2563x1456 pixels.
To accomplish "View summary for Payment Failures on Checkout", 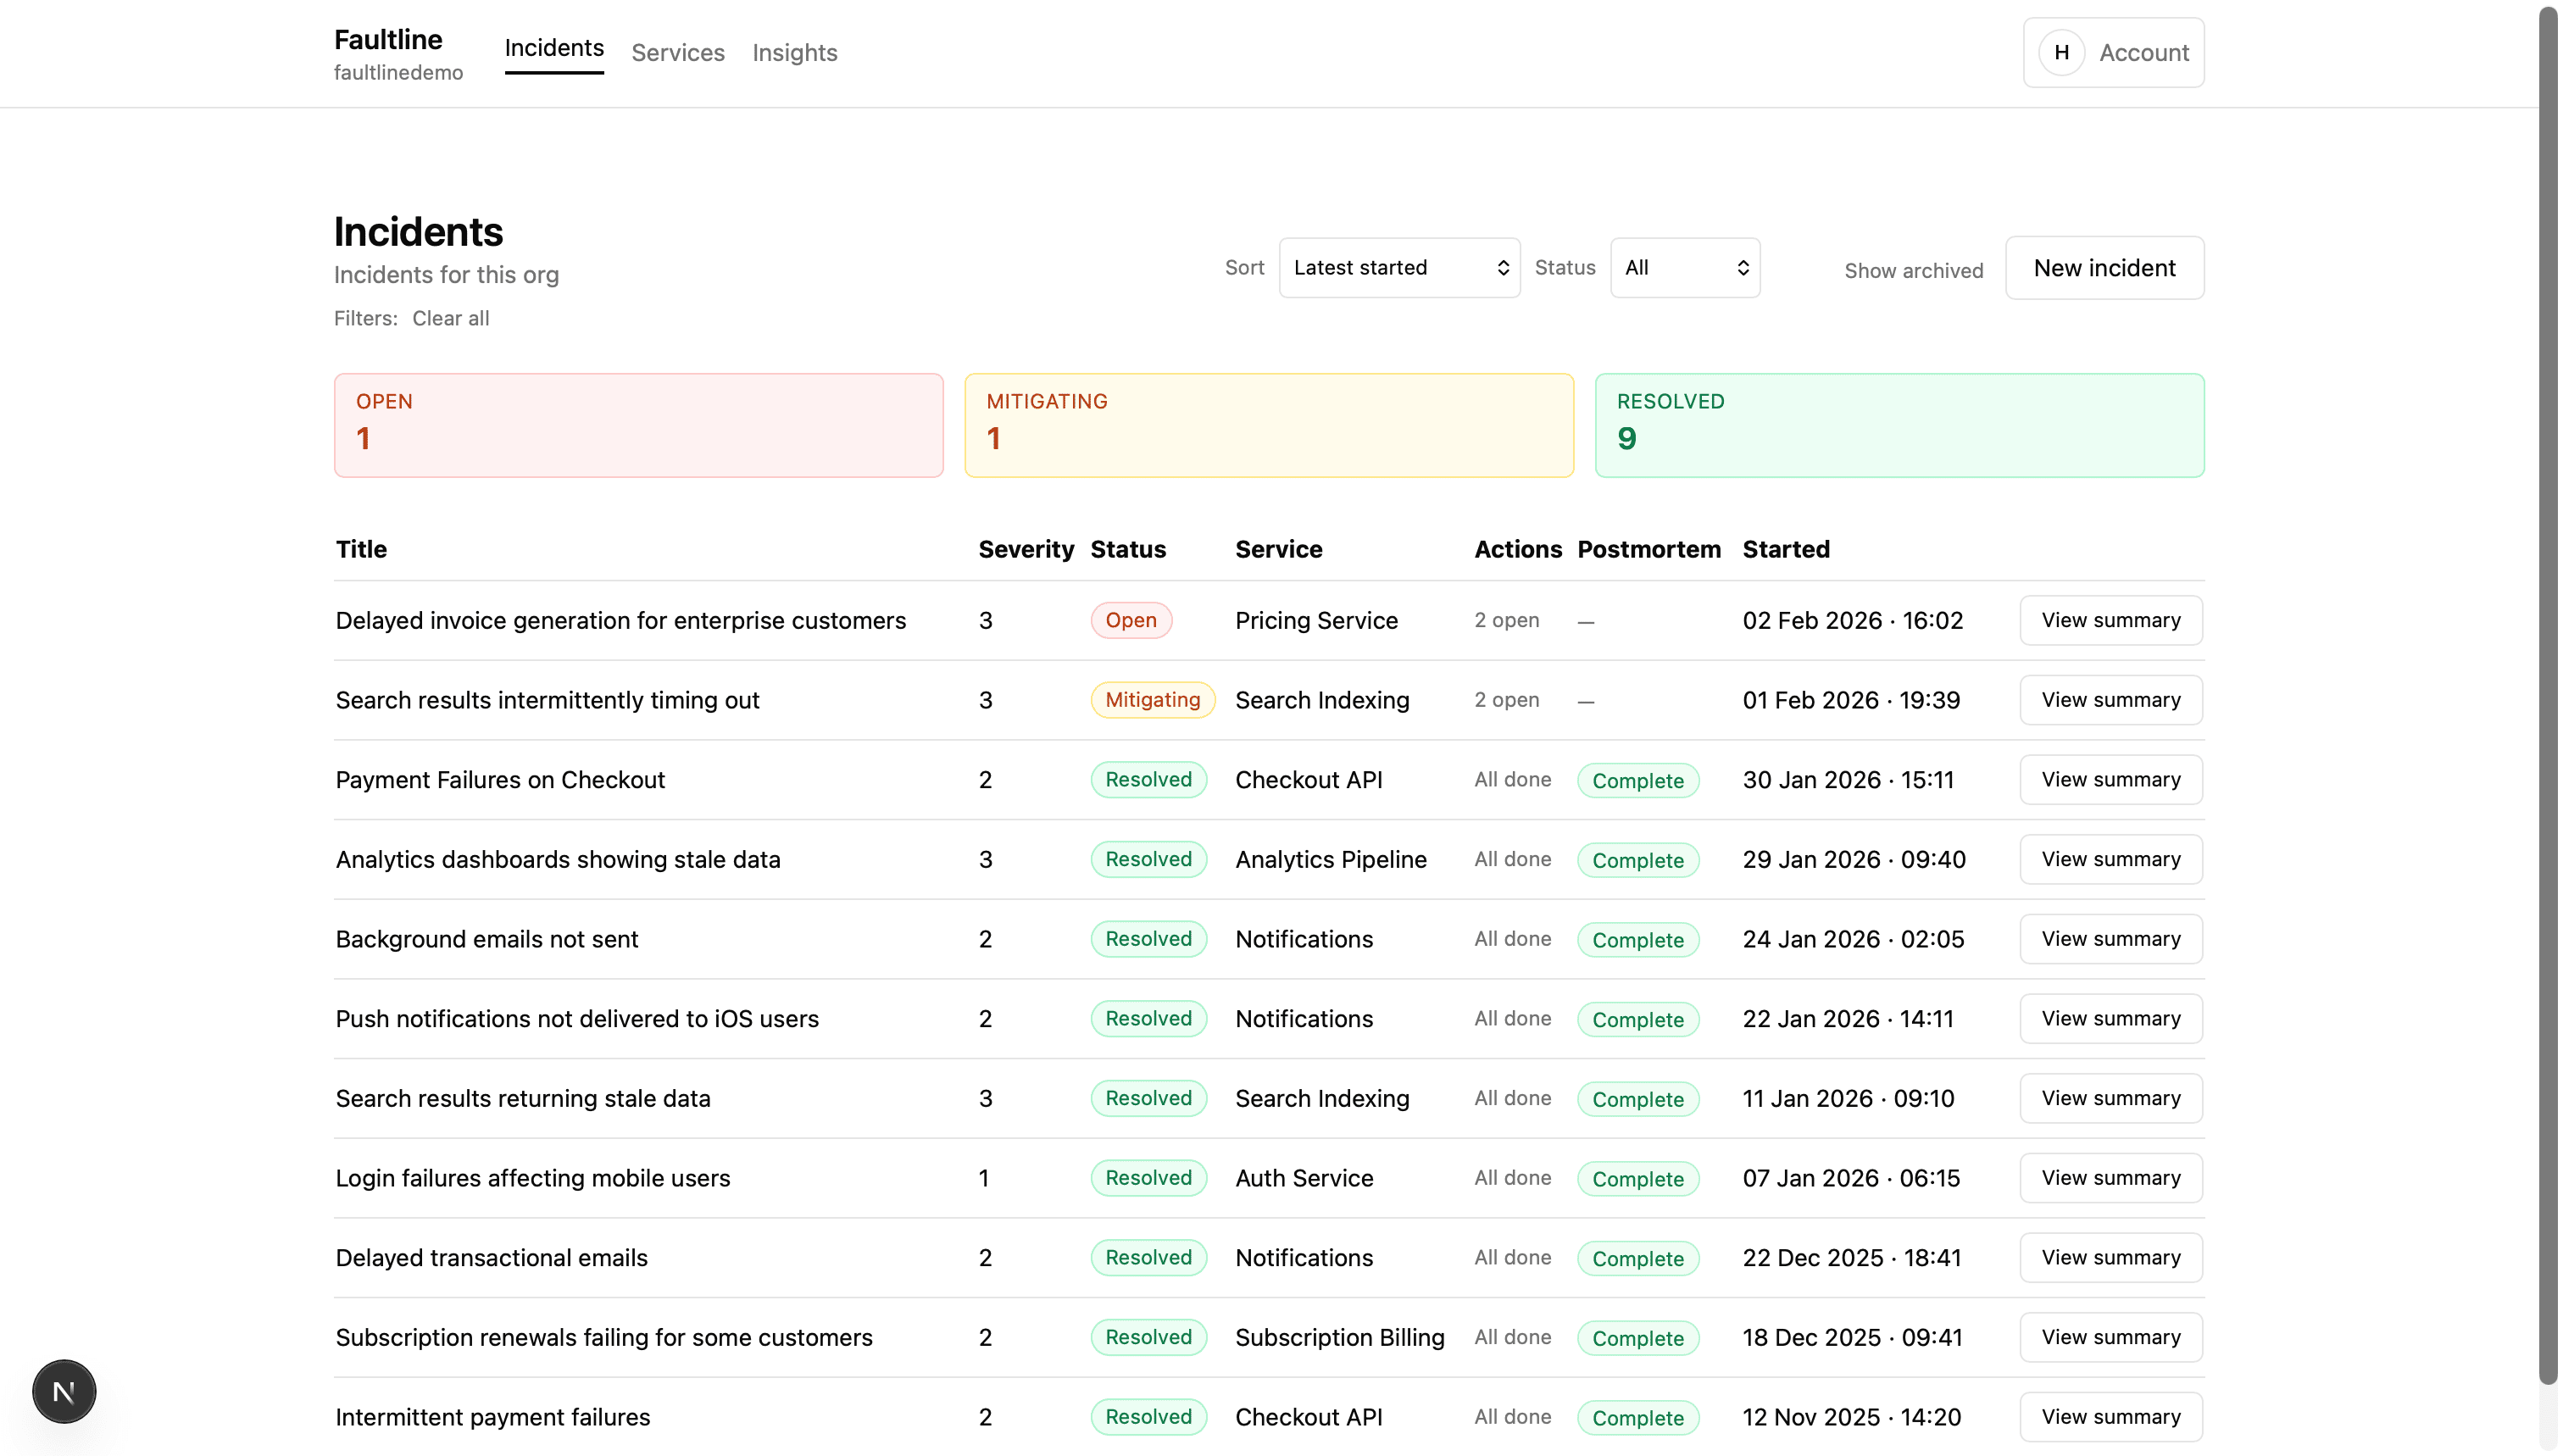I will click(x=2110, y=779).
